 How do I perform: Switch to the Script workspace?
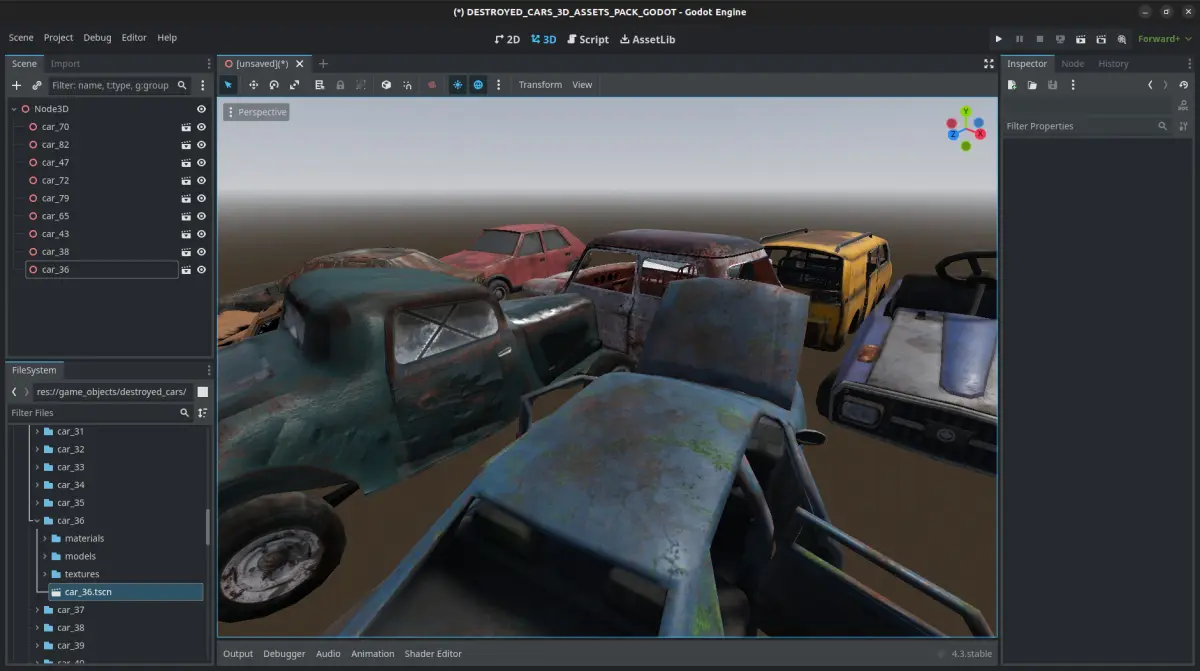point(587,39)
